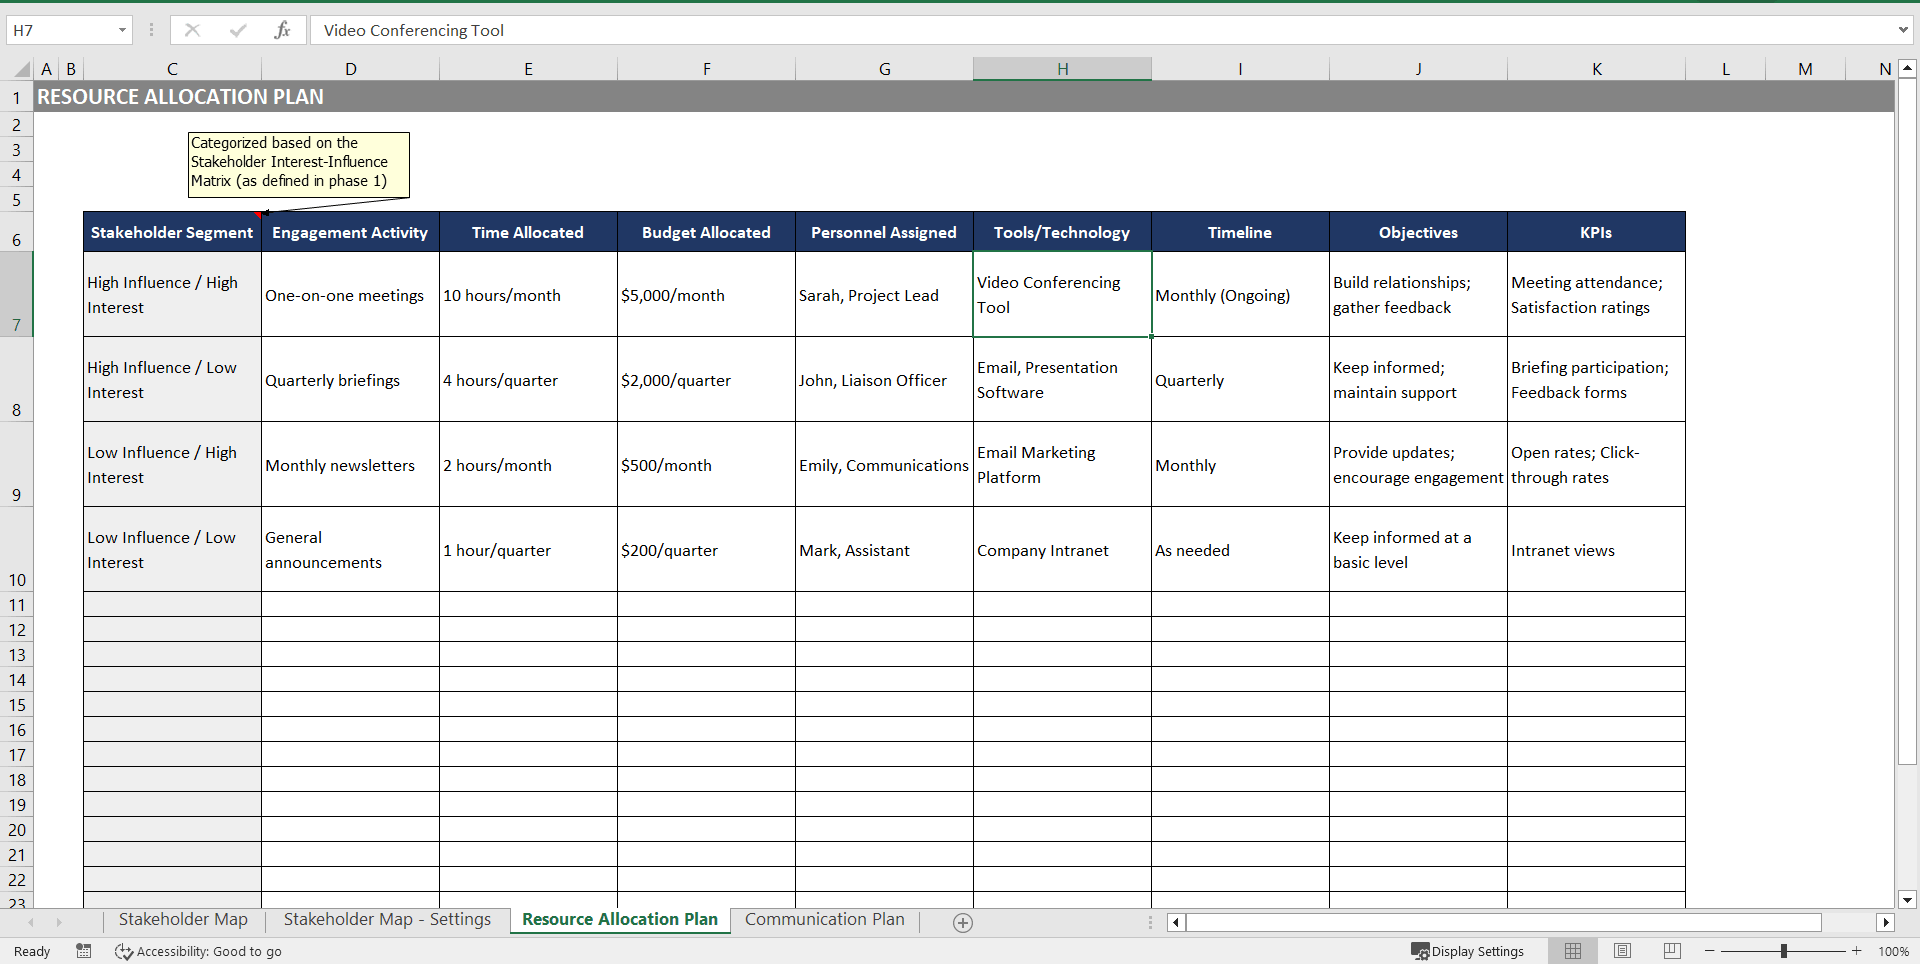Select the Monthly (Ongoing) cell
The width and height of the screenshot is (1920, 966).
point(1240,295)
